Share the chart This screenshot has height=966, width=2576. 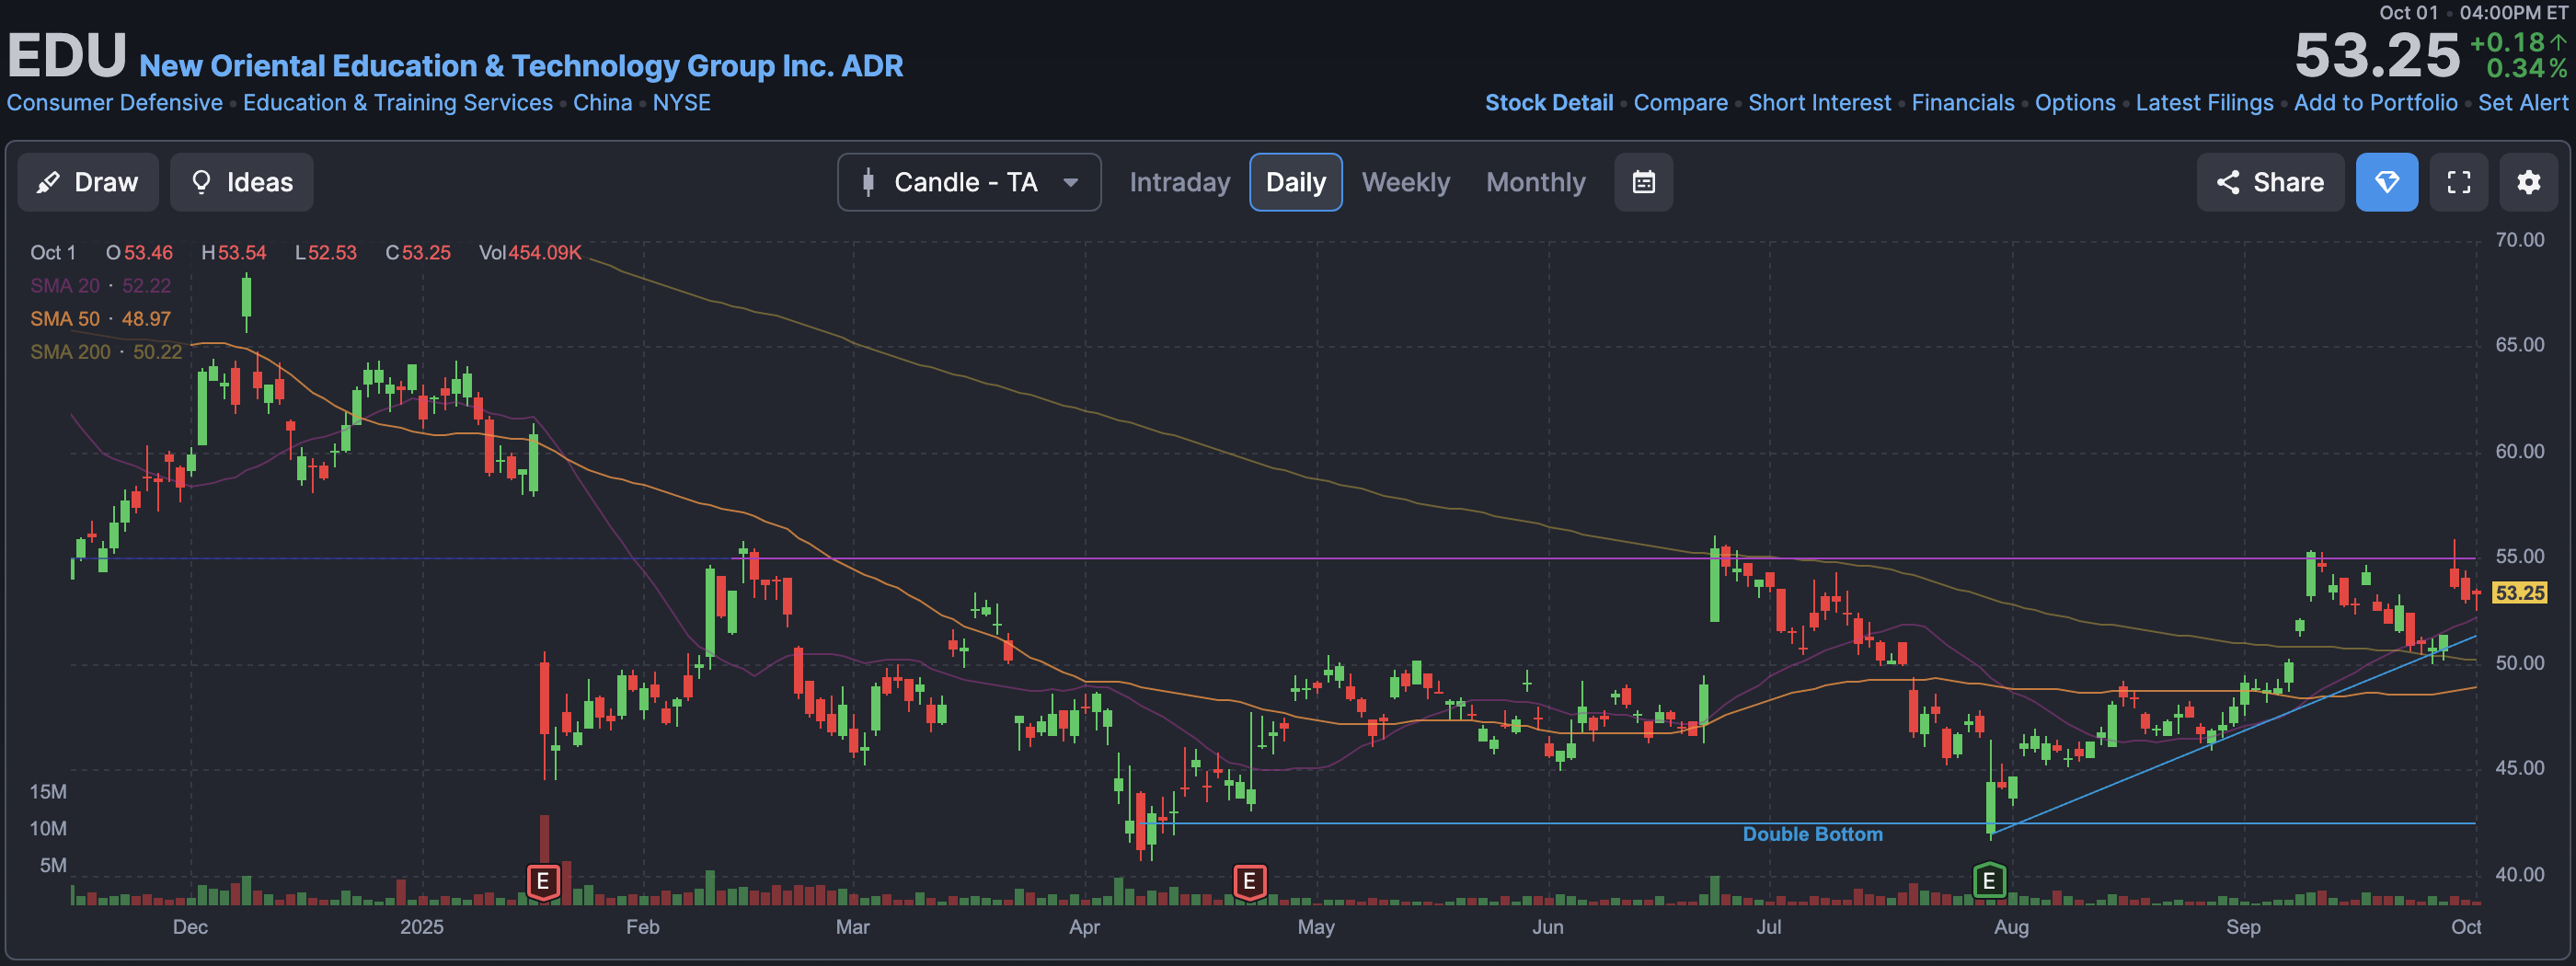2270,182
